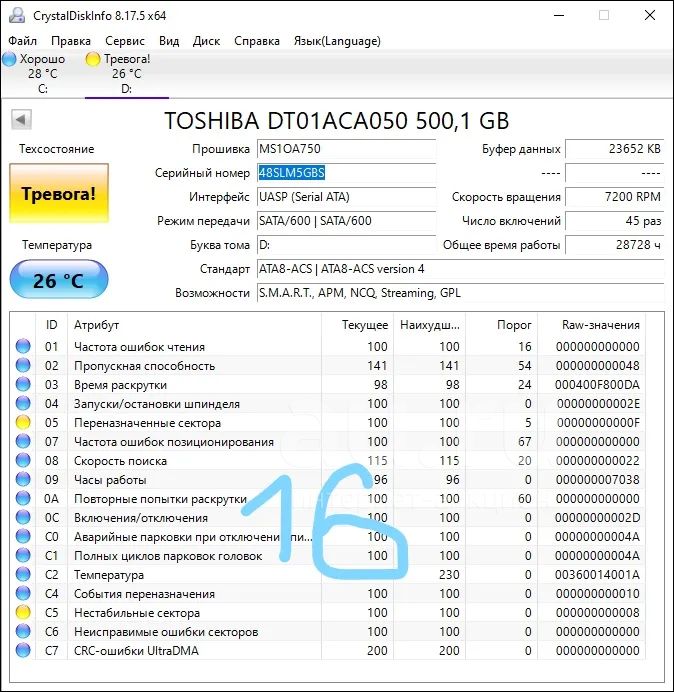Click status dot of attribute 03 spin-up time
The height and width of the screenshot is (692, 674).
tap(23, 384)
